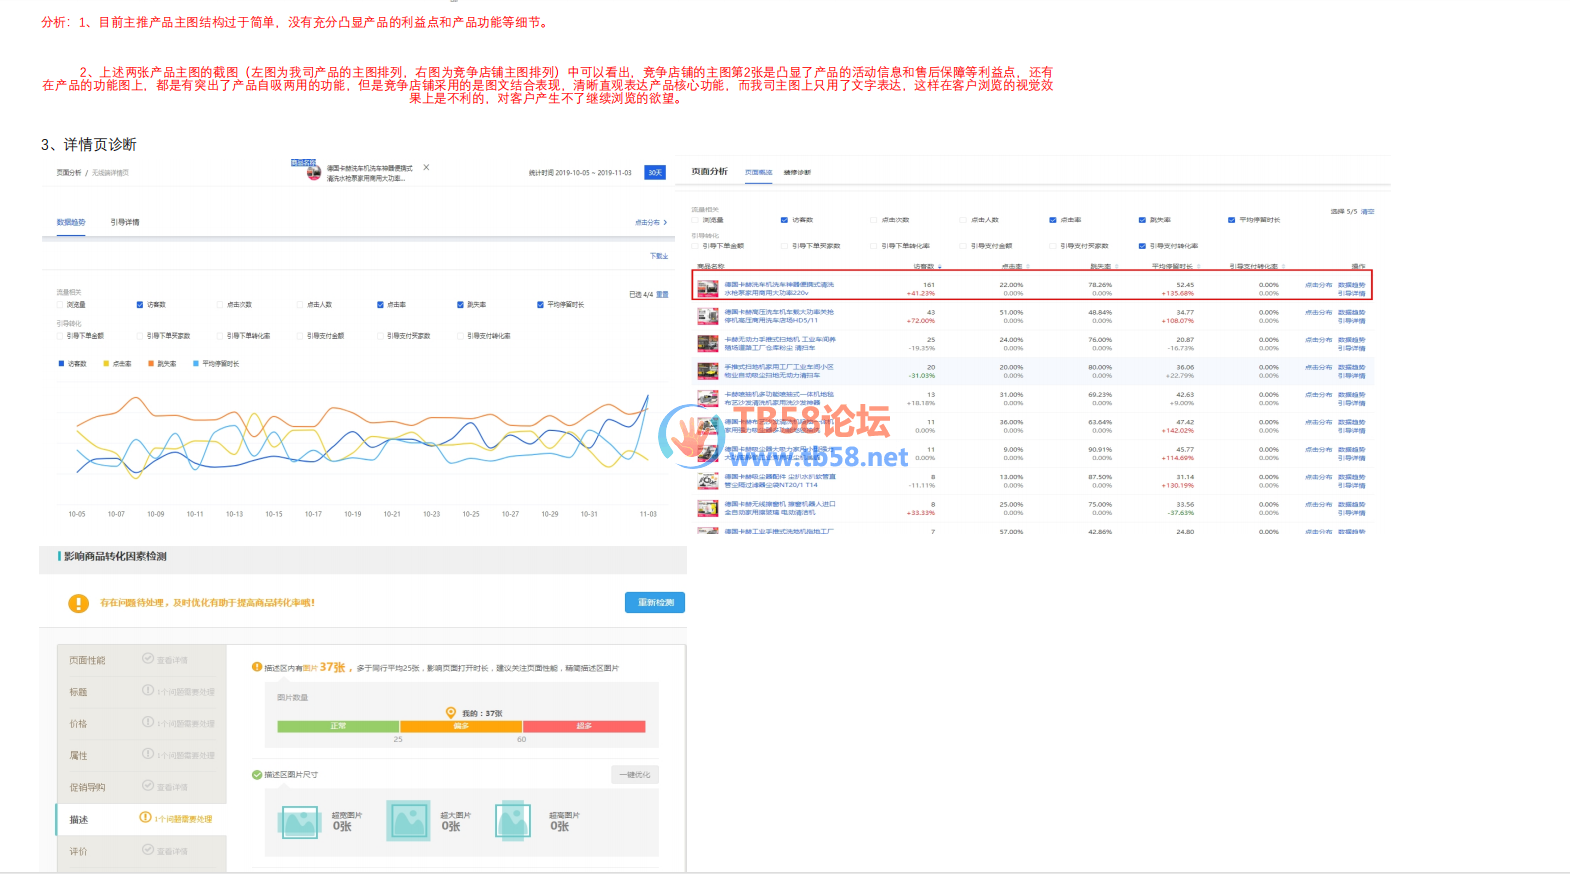Screen dimensions: 1570x874
Task: Click the map pin icon beside 我的：37张
Action: [x=451, y=713]
